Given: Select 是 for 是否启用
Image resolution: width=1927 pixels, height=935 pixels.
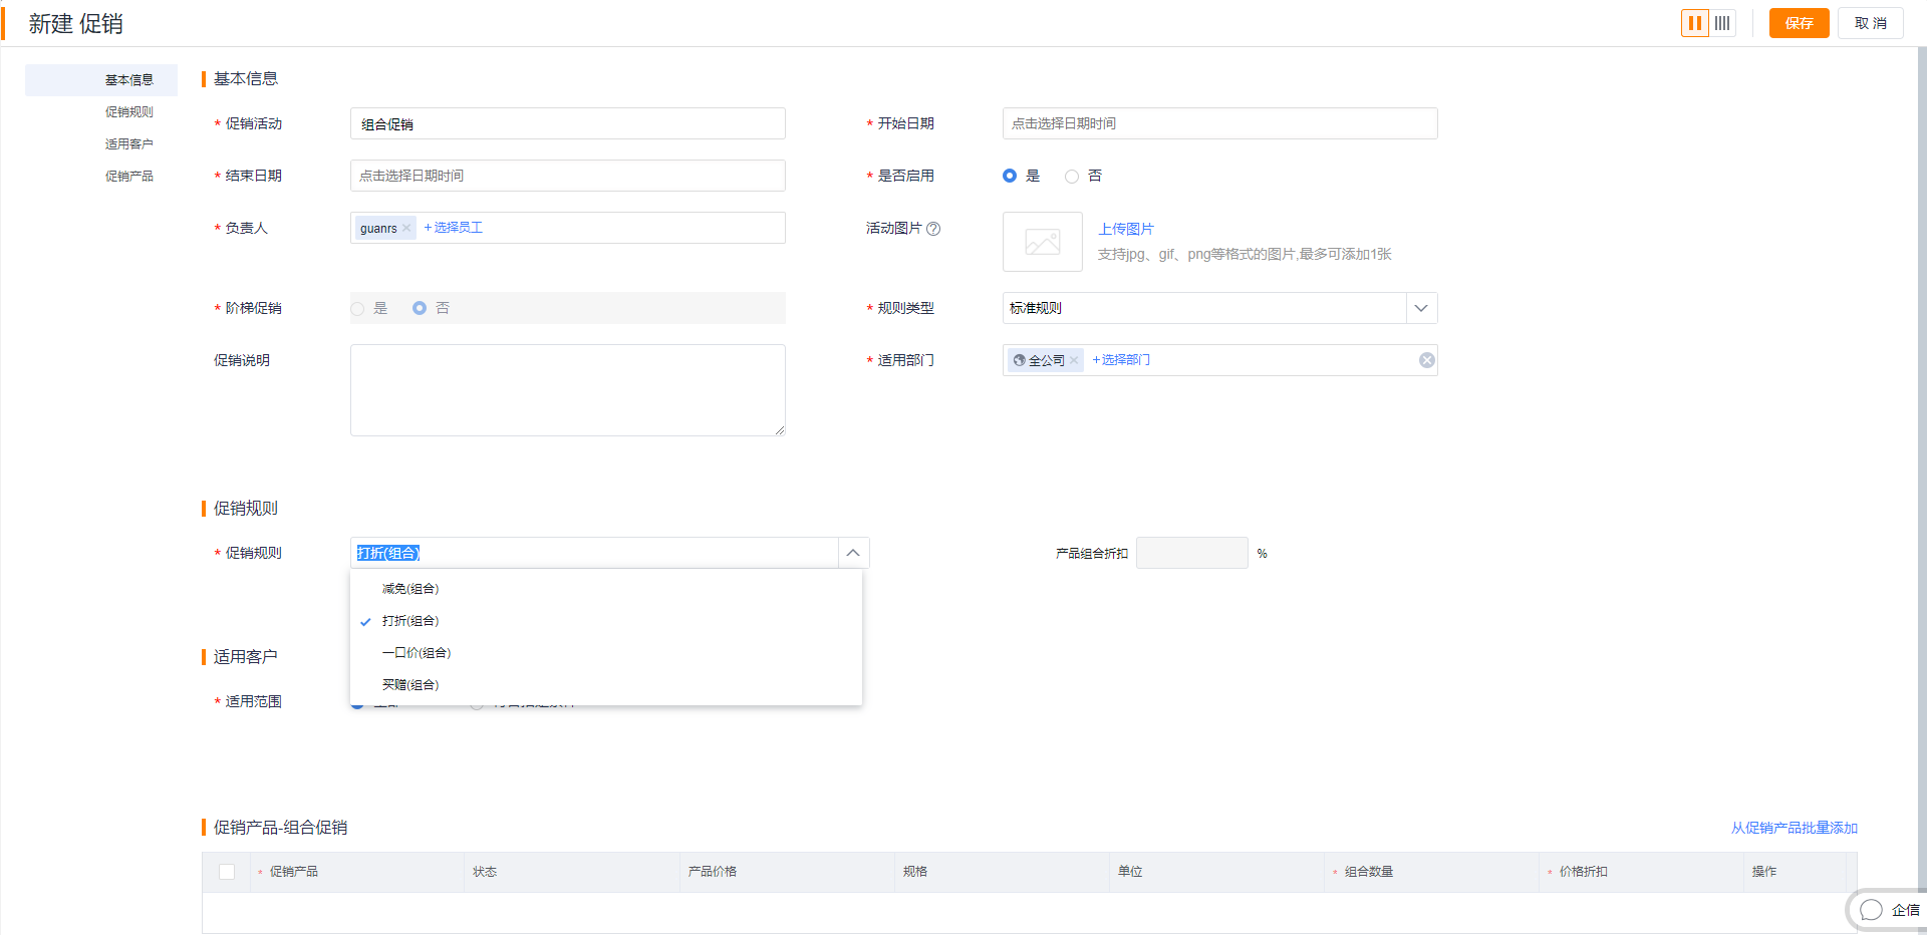Looking at the screenshot, I should click(x=1010, y=176).
